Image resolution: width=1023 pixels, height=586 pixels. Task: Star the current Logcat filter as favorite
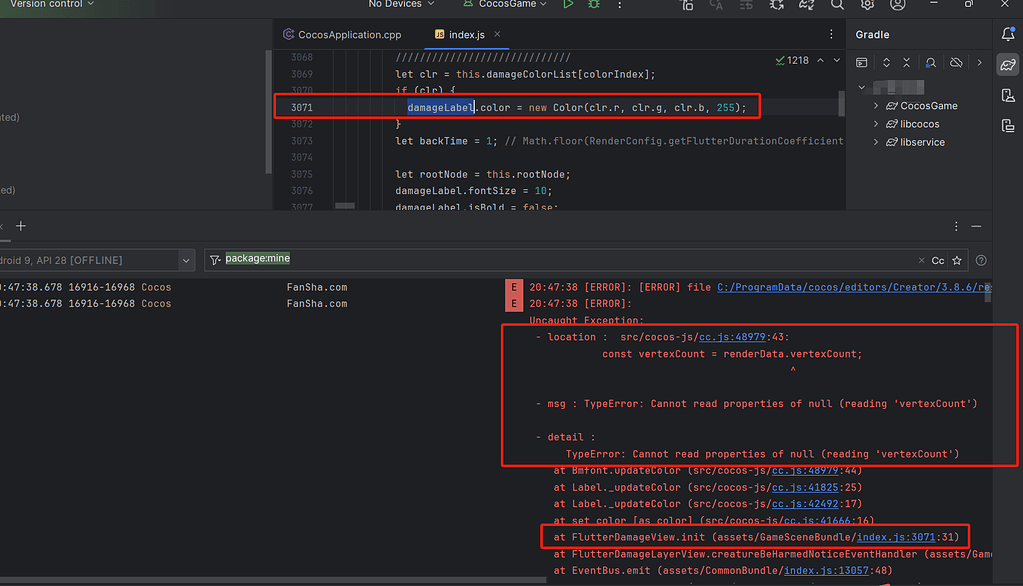(x=956, y=260)
